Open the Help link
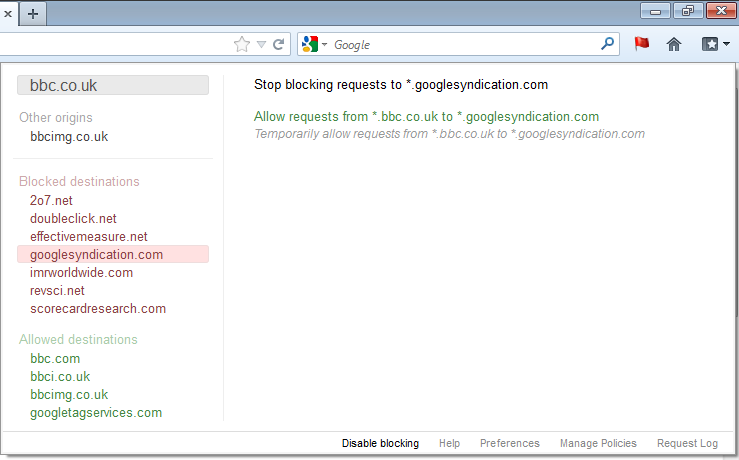The height and width of the screenshot is (460, 739). [449, 443]
